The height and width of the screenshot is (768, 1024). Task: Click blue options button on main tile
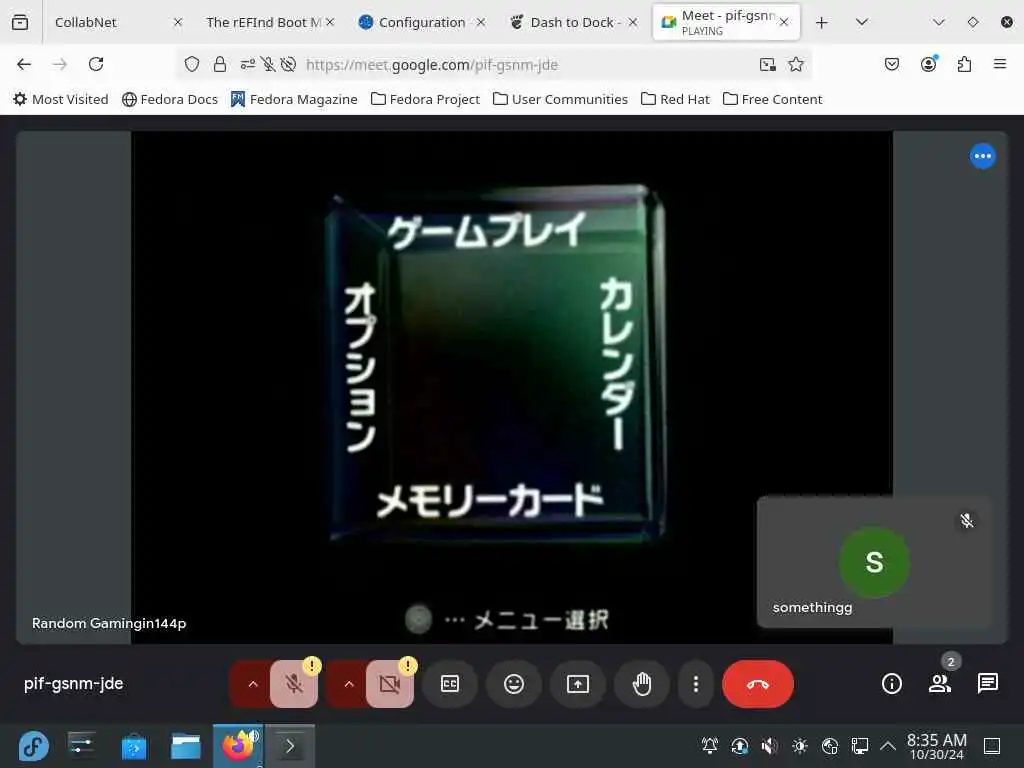pos(982,156)
